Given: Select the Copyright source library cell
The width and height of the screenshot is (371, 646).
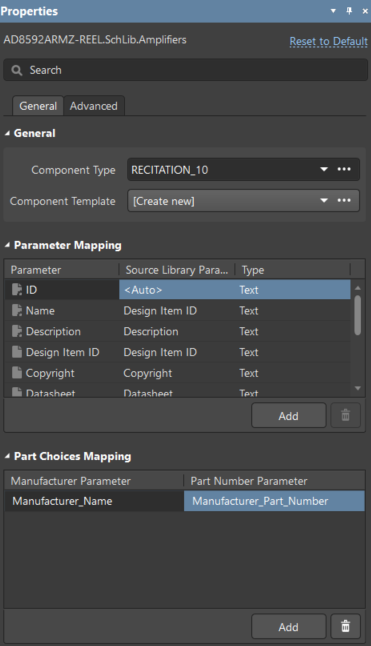Looking at the screenshot, I should [177, 373].
